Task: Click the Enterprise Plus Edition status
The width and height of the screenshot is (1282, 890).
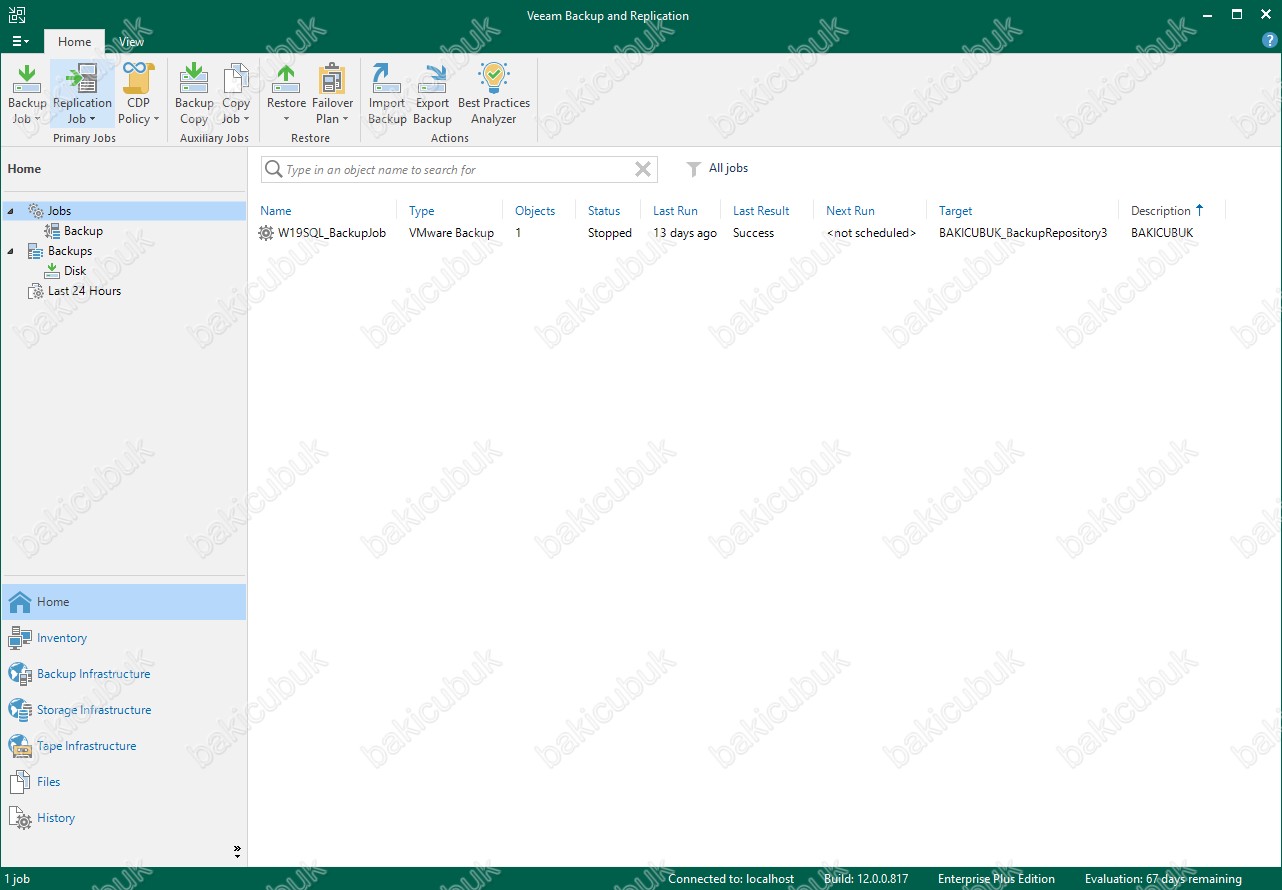Action: click(996, 879)
